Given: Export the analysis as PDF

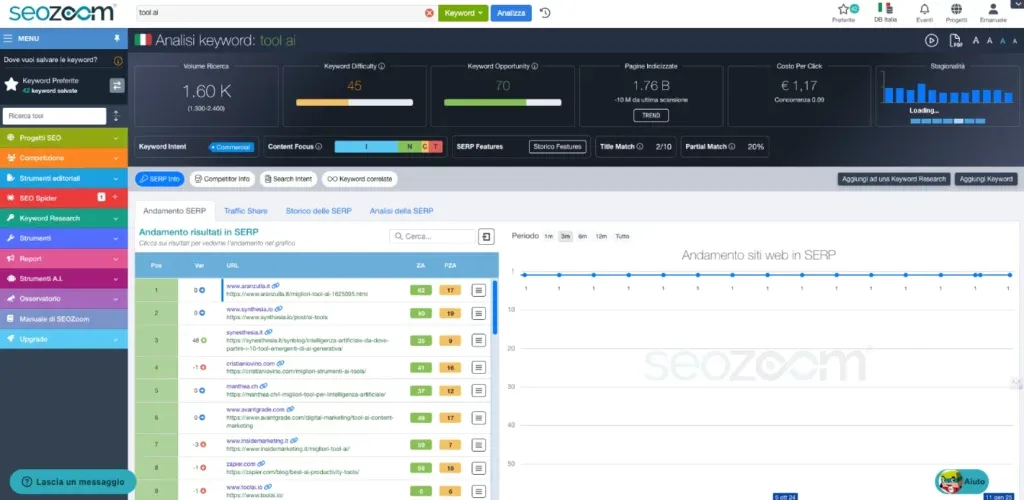Looking at the screenshot, I should (x=955, y=40).
